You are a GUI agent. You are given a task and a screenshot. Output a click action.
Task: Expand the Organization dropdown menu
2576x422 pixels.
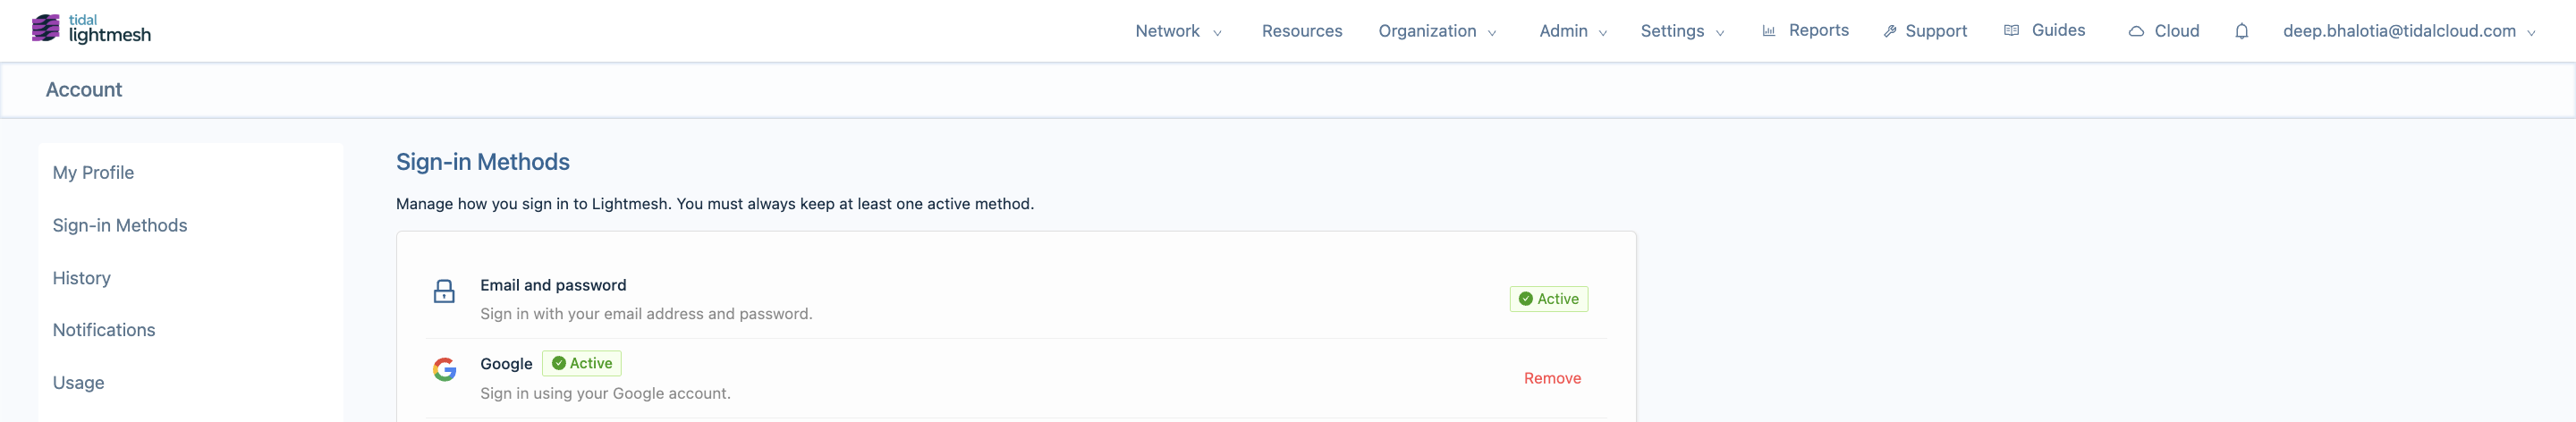pyautogui.click(x=1437, y=31)
